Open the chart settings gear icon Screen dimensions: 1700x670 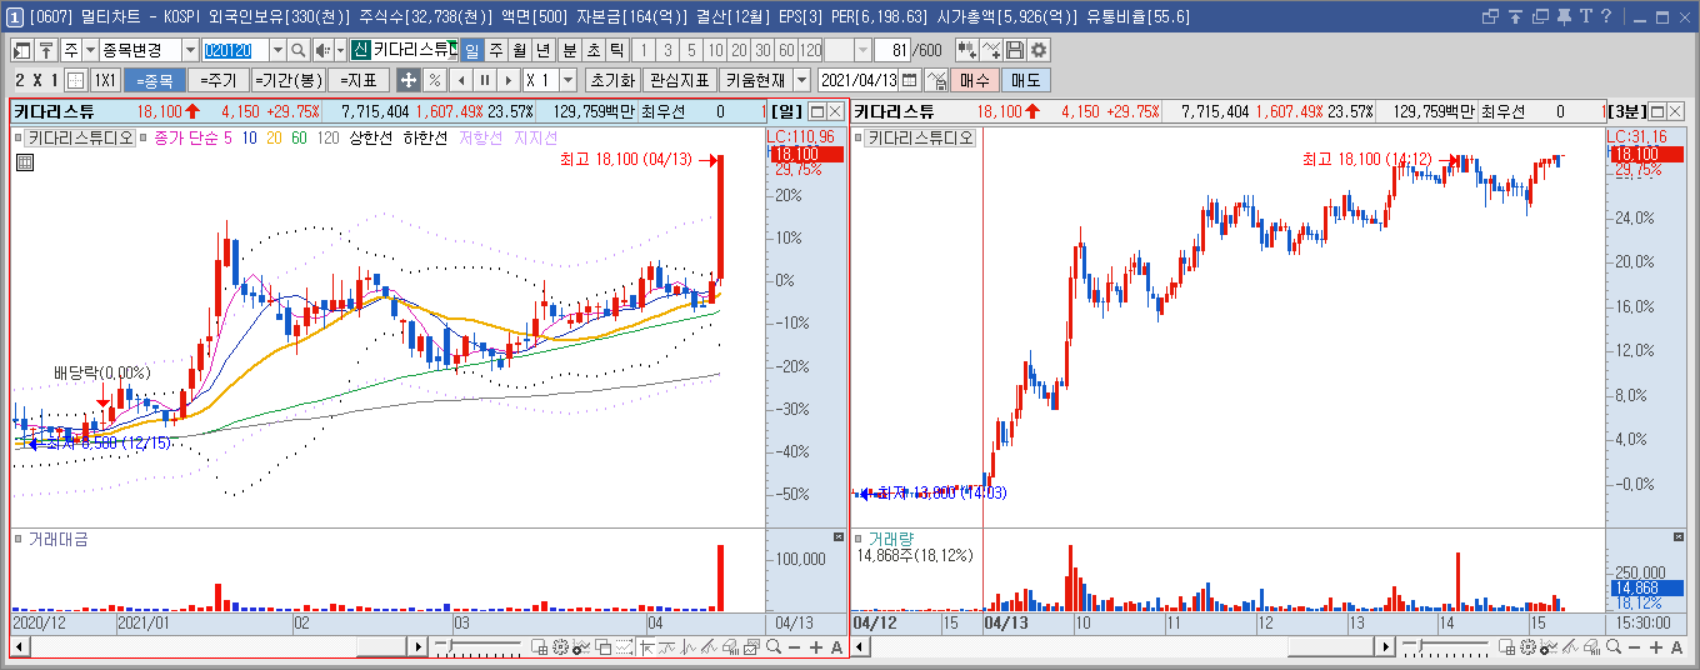[1039, 50]
